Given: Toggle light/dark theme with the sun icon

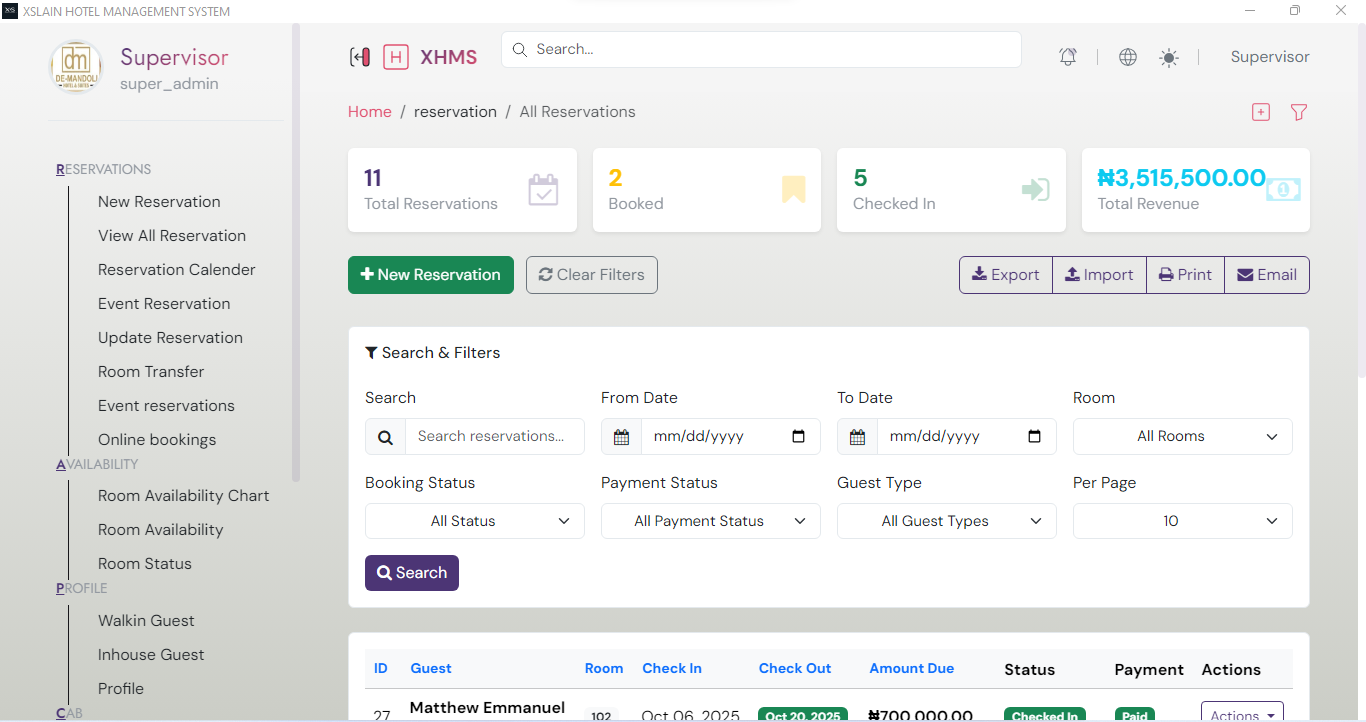Looking at the screenshot, I should pos(1168,56).
